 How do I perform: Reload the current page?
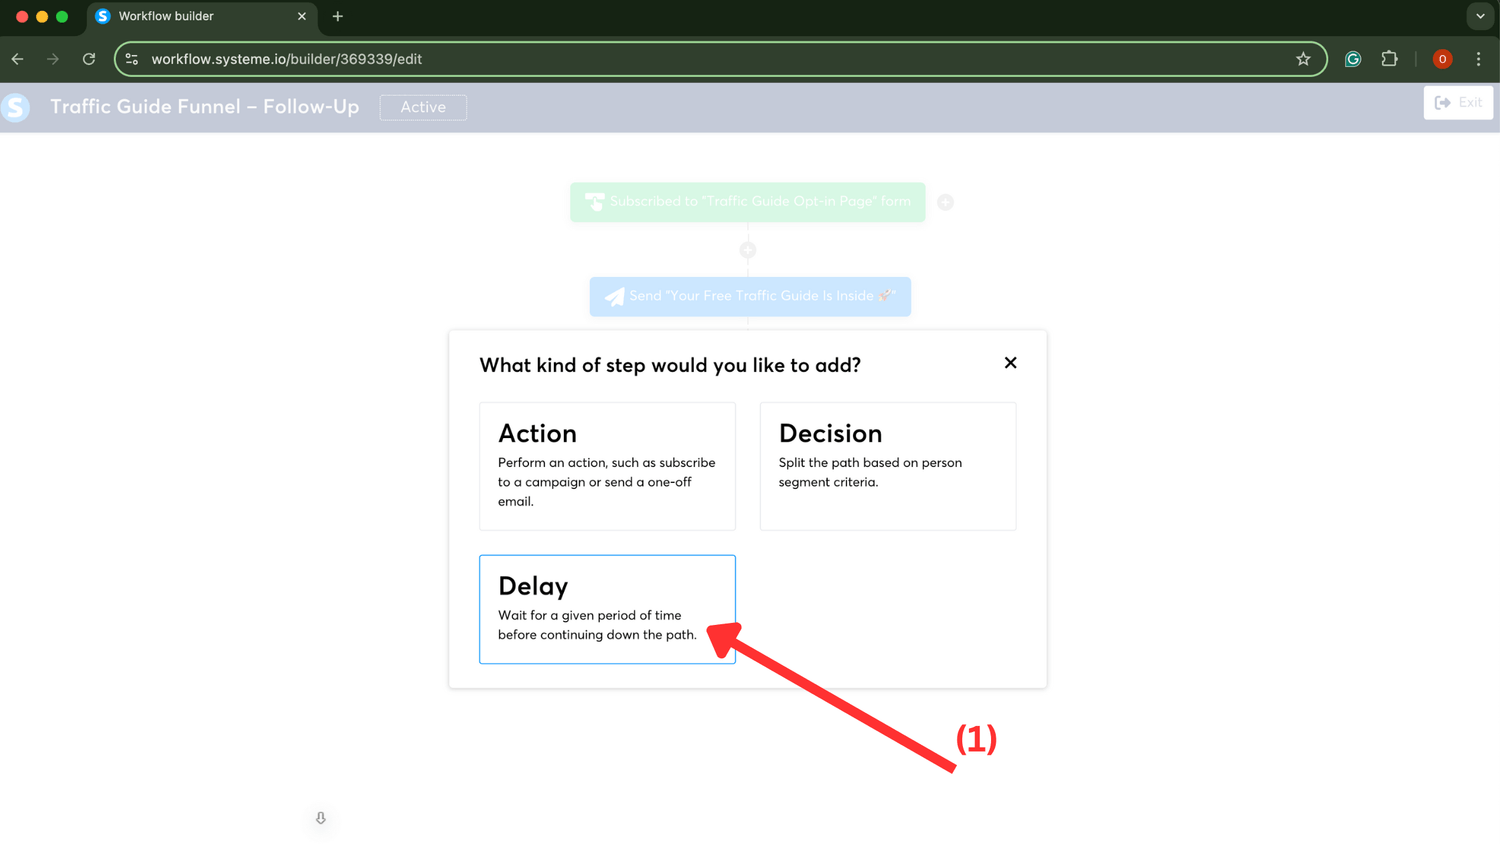89,59
